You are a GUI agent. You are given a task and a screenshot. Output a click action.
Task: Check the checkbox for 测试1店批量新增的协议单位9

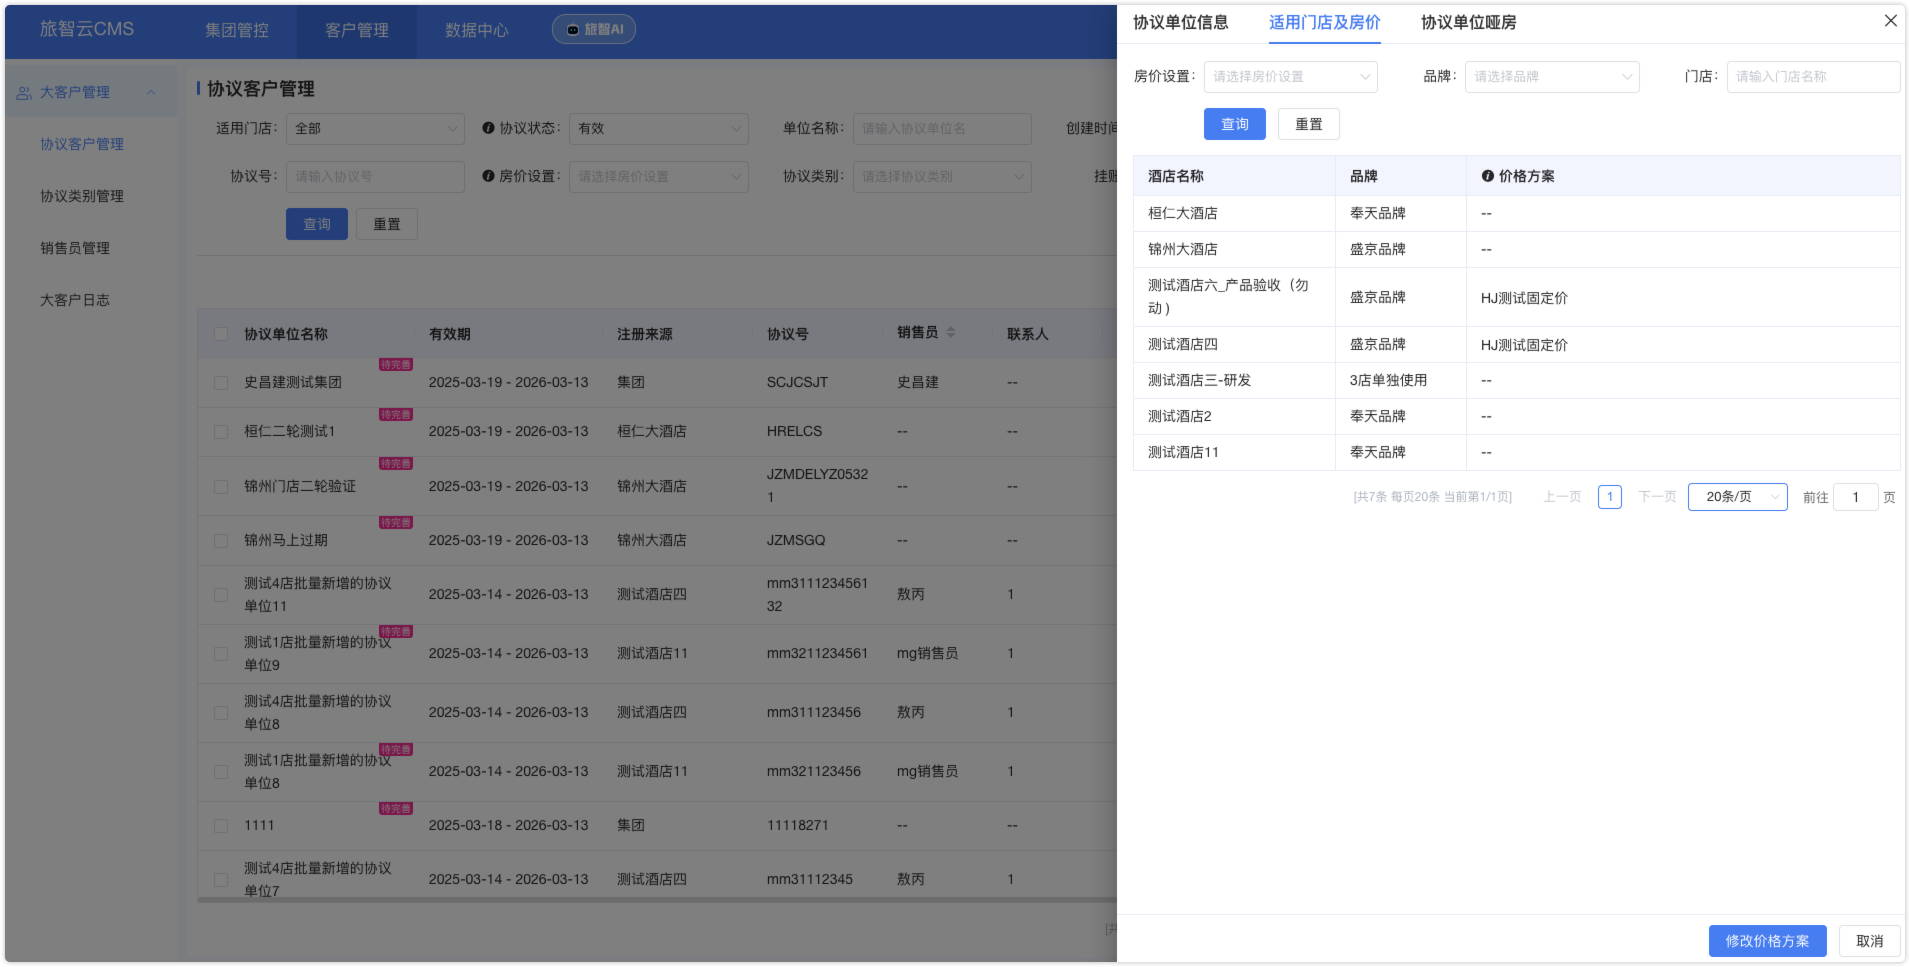click(x=221, y=654)
